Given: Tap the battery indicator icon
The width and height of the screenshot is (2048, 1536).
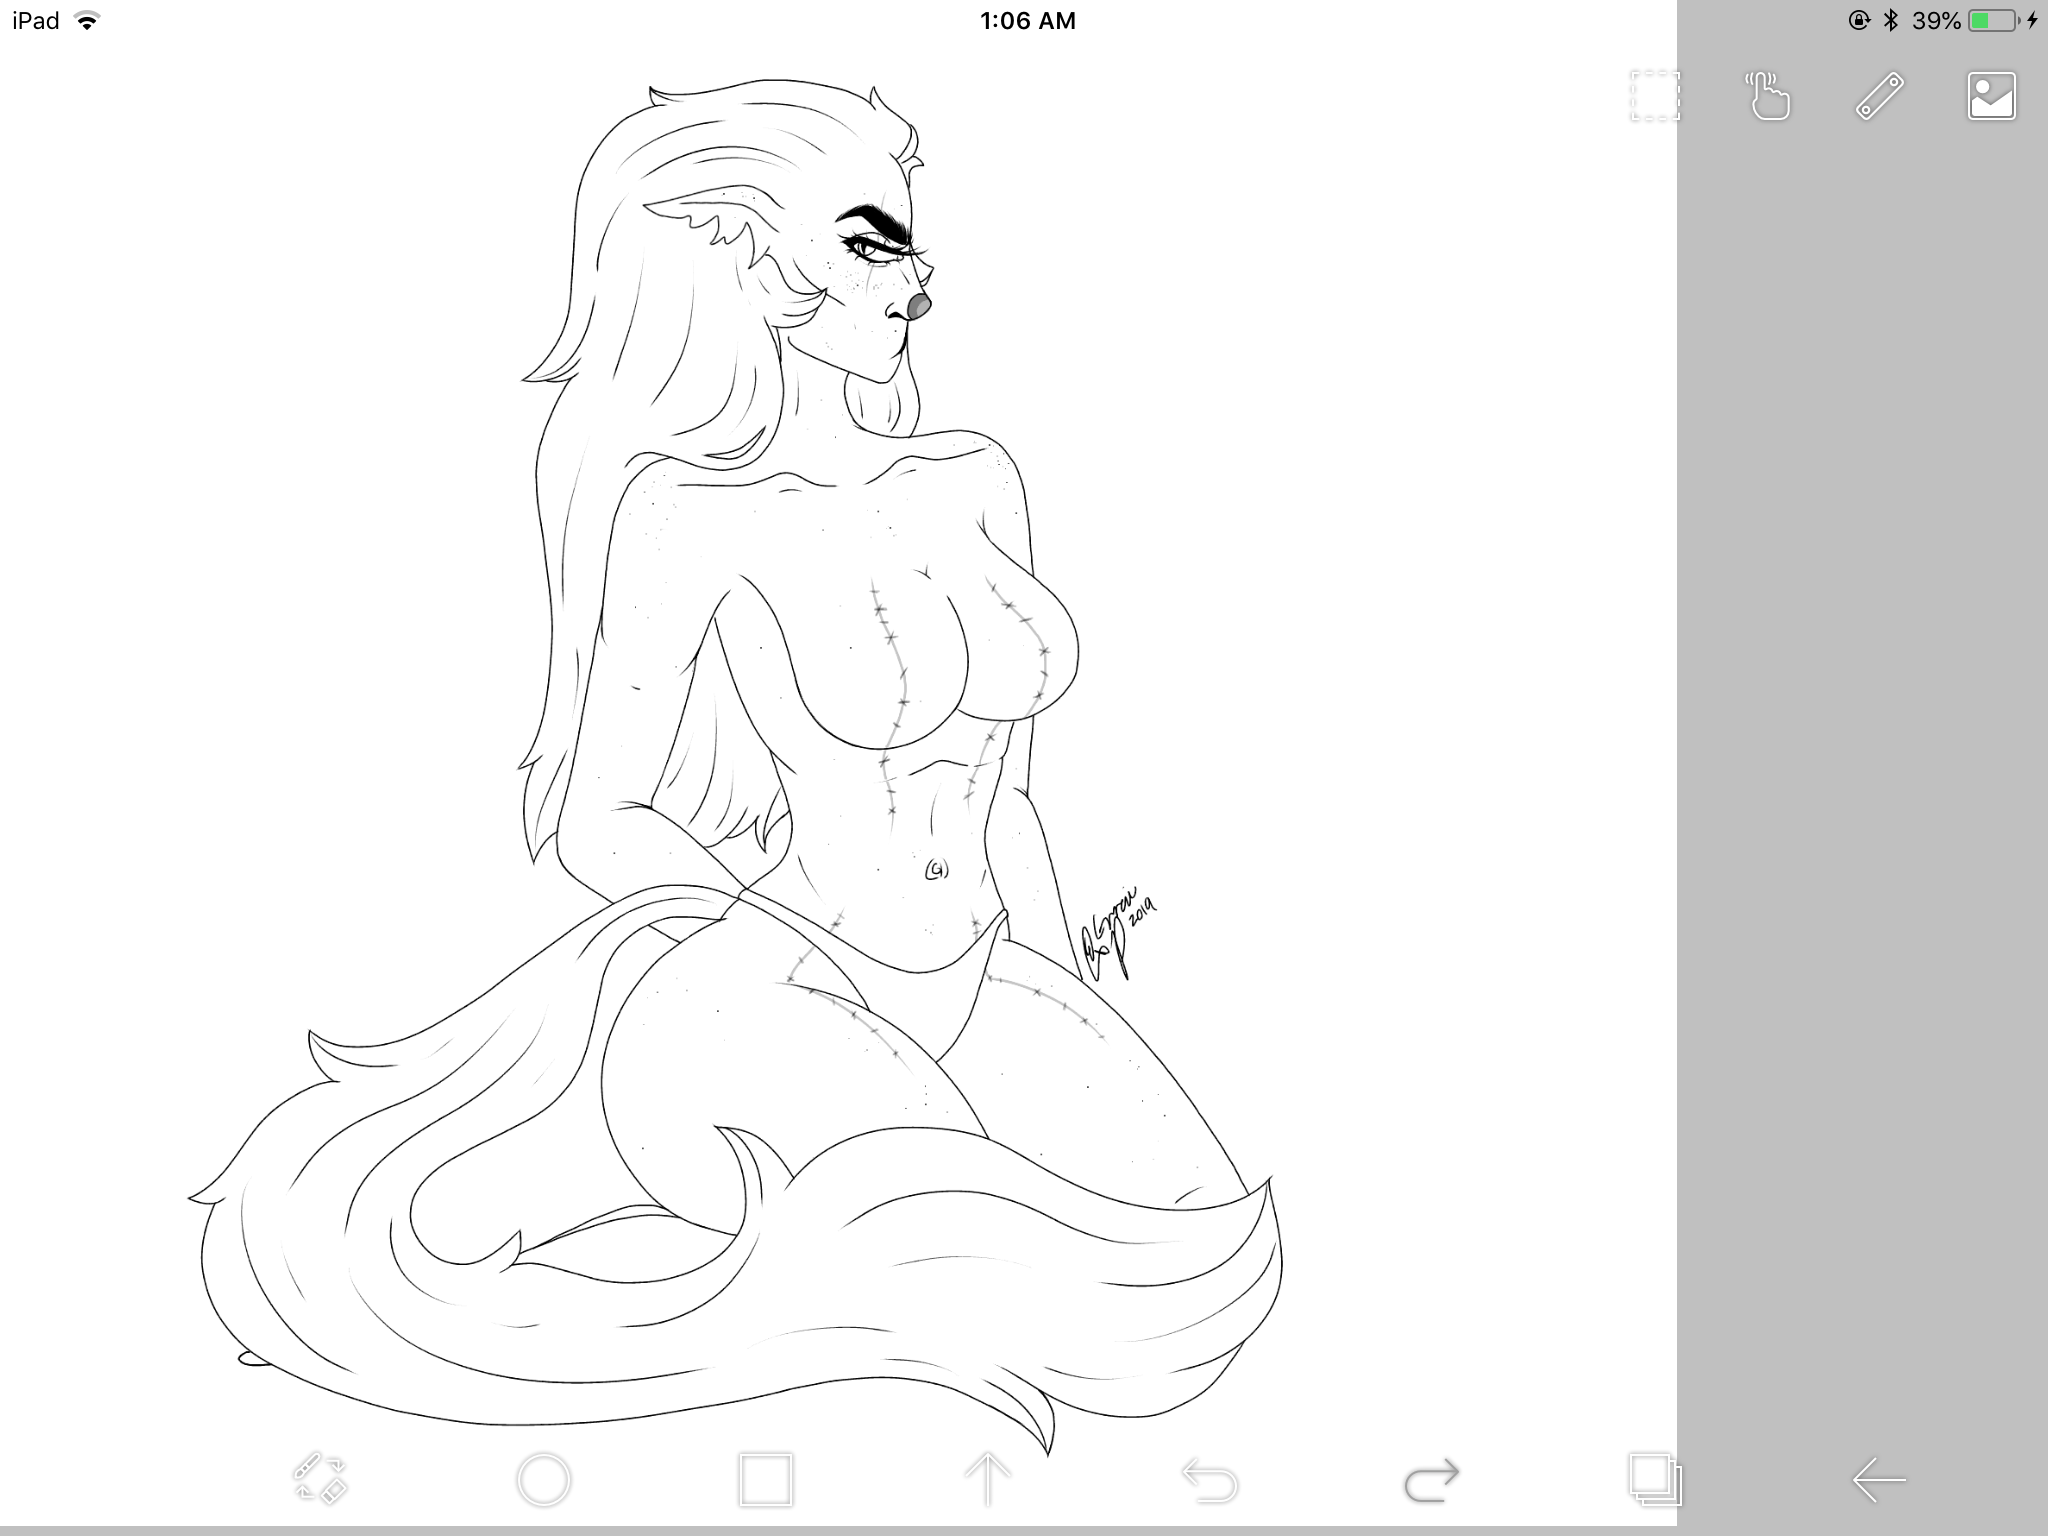Looking at the screenshot, I should coord(1992,21).
